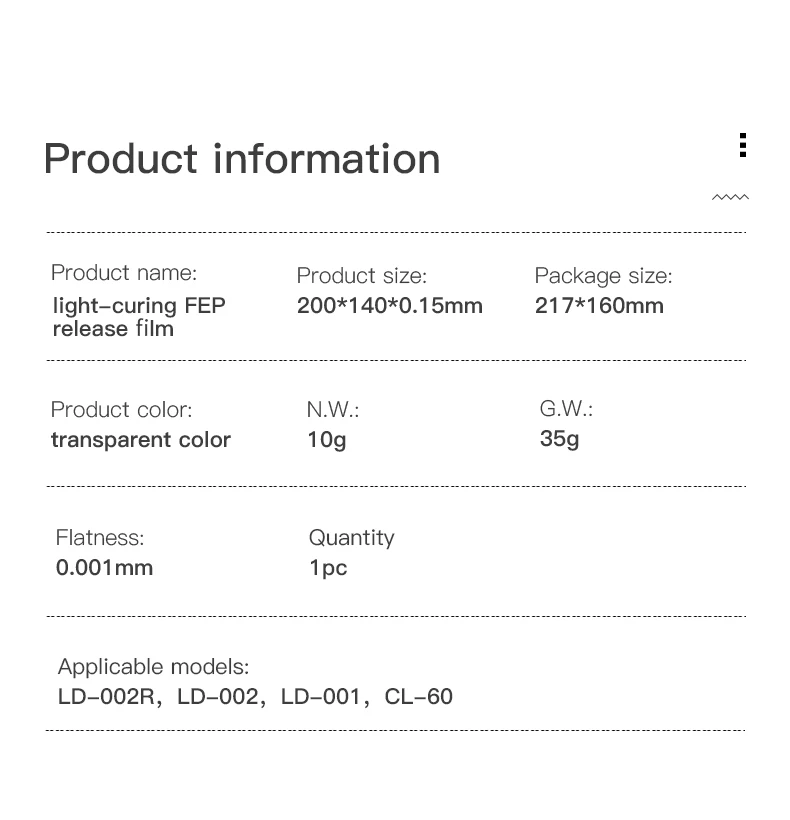This screenshot has width=790, height=820.
Task: Click the 10g net weight value
Action: pyautogui.click(x=327, y=439)
